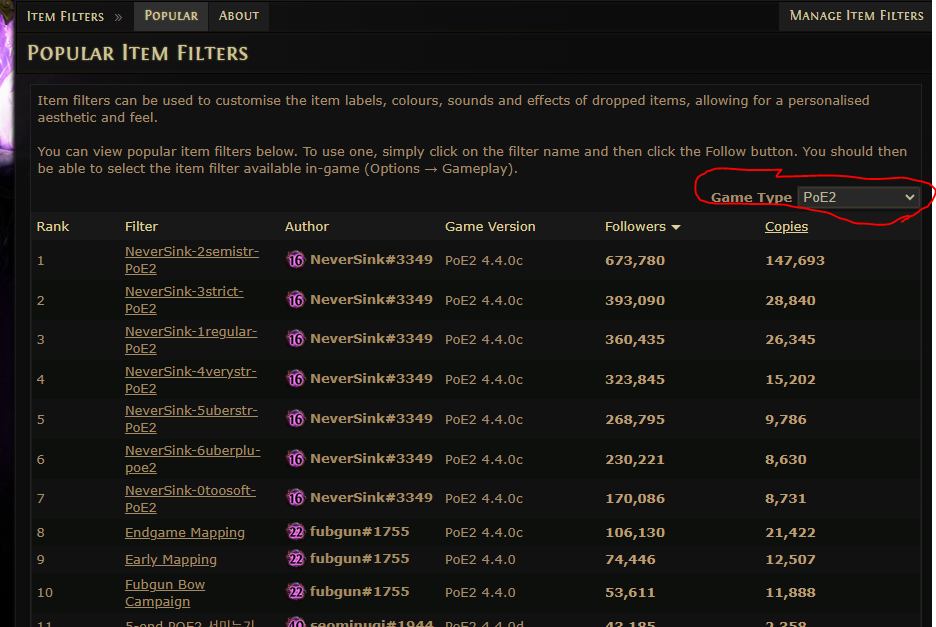Image resolution: width=936 pixels, height=627 pixels.
Task: Click author NeverSink#3349 in rank 1 row
Action: 371,260
